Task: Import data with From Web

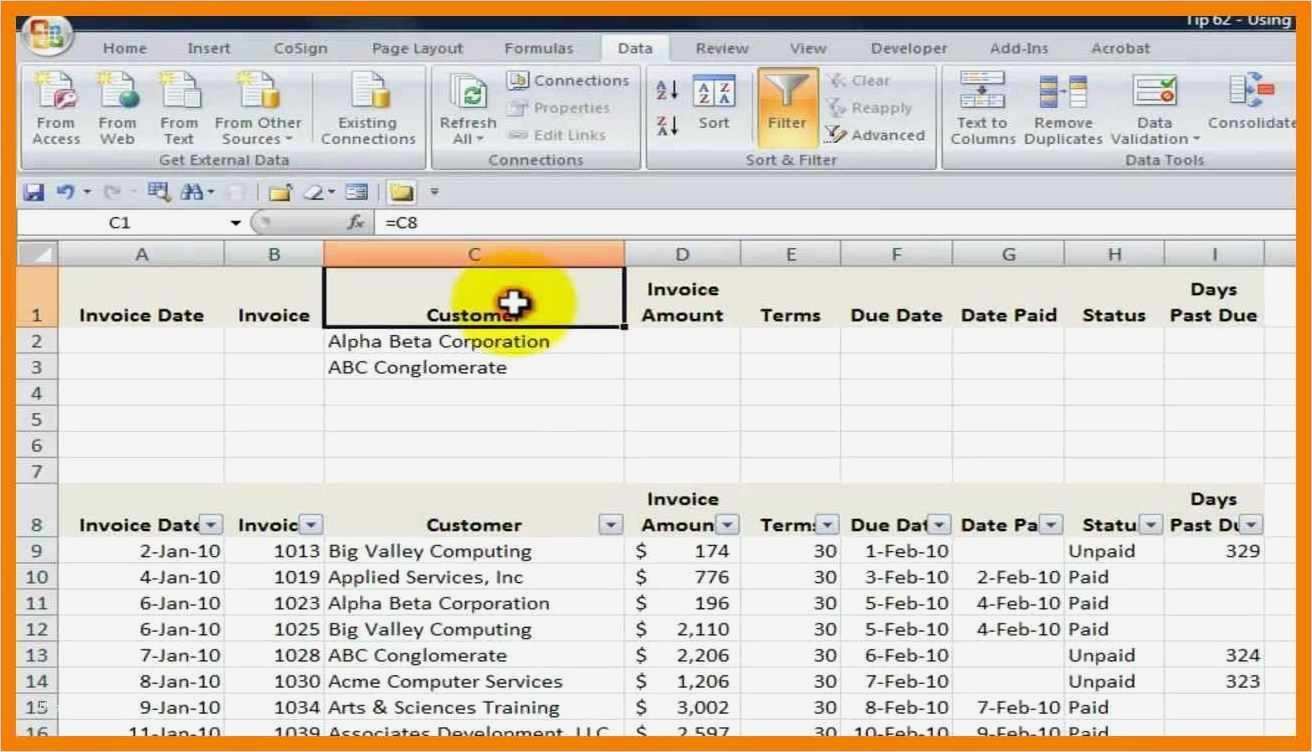Action: coord(117,109)
